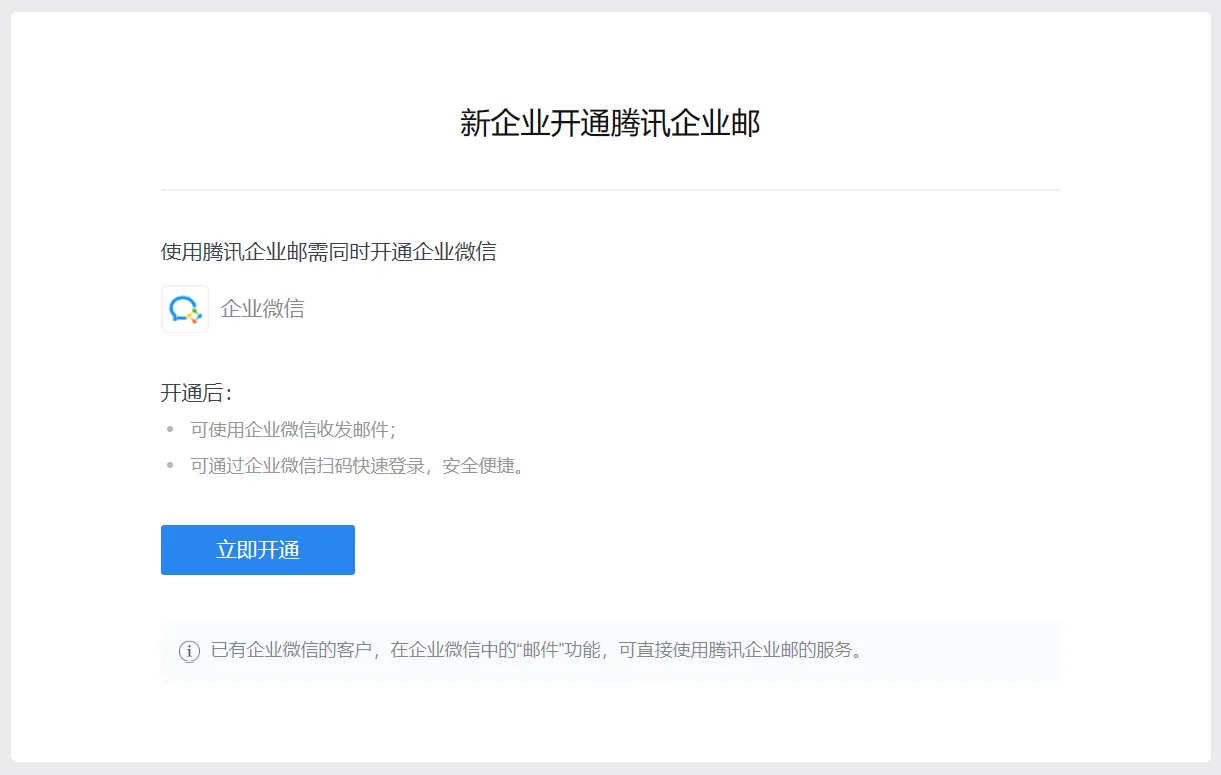Click the bullet dot before 可通过企业微信扫码快速登录
This screenshot has width=1221, height=775.
pos(170,466)
